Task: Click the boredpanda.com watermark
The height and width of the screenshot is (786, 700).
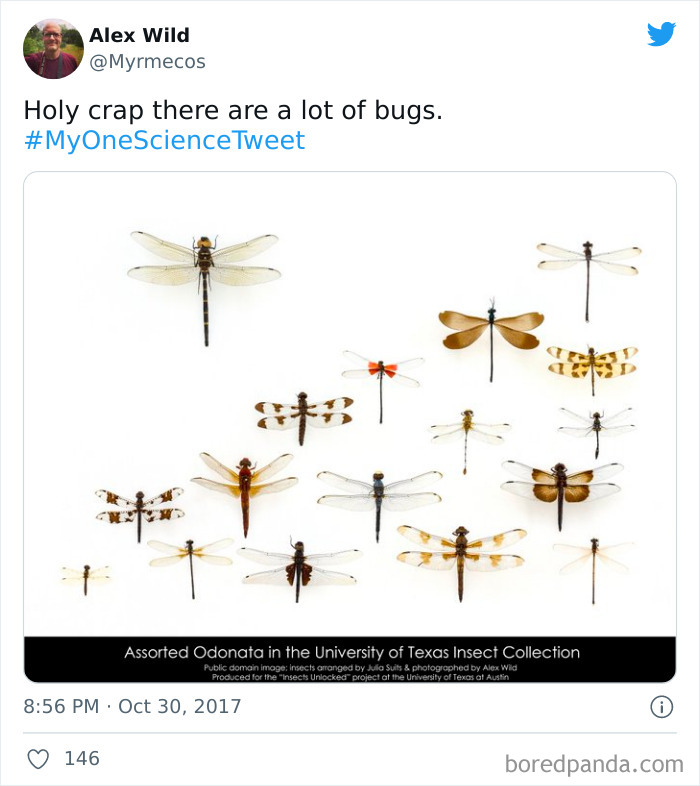Action: 595,764
